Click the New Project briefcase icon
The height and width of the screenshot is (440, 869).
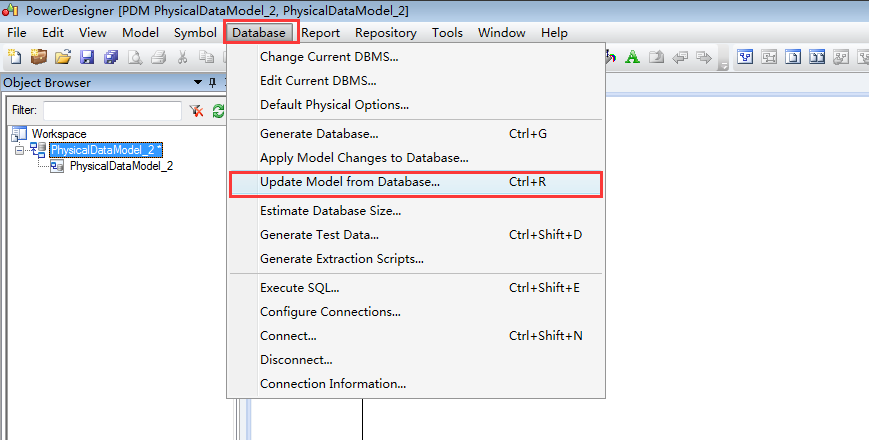tap(39, 57)
